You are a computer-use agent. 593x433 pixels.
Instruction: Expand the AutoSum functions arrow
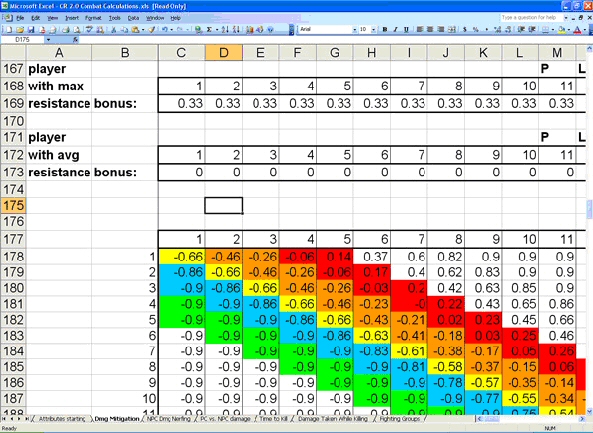217,29
